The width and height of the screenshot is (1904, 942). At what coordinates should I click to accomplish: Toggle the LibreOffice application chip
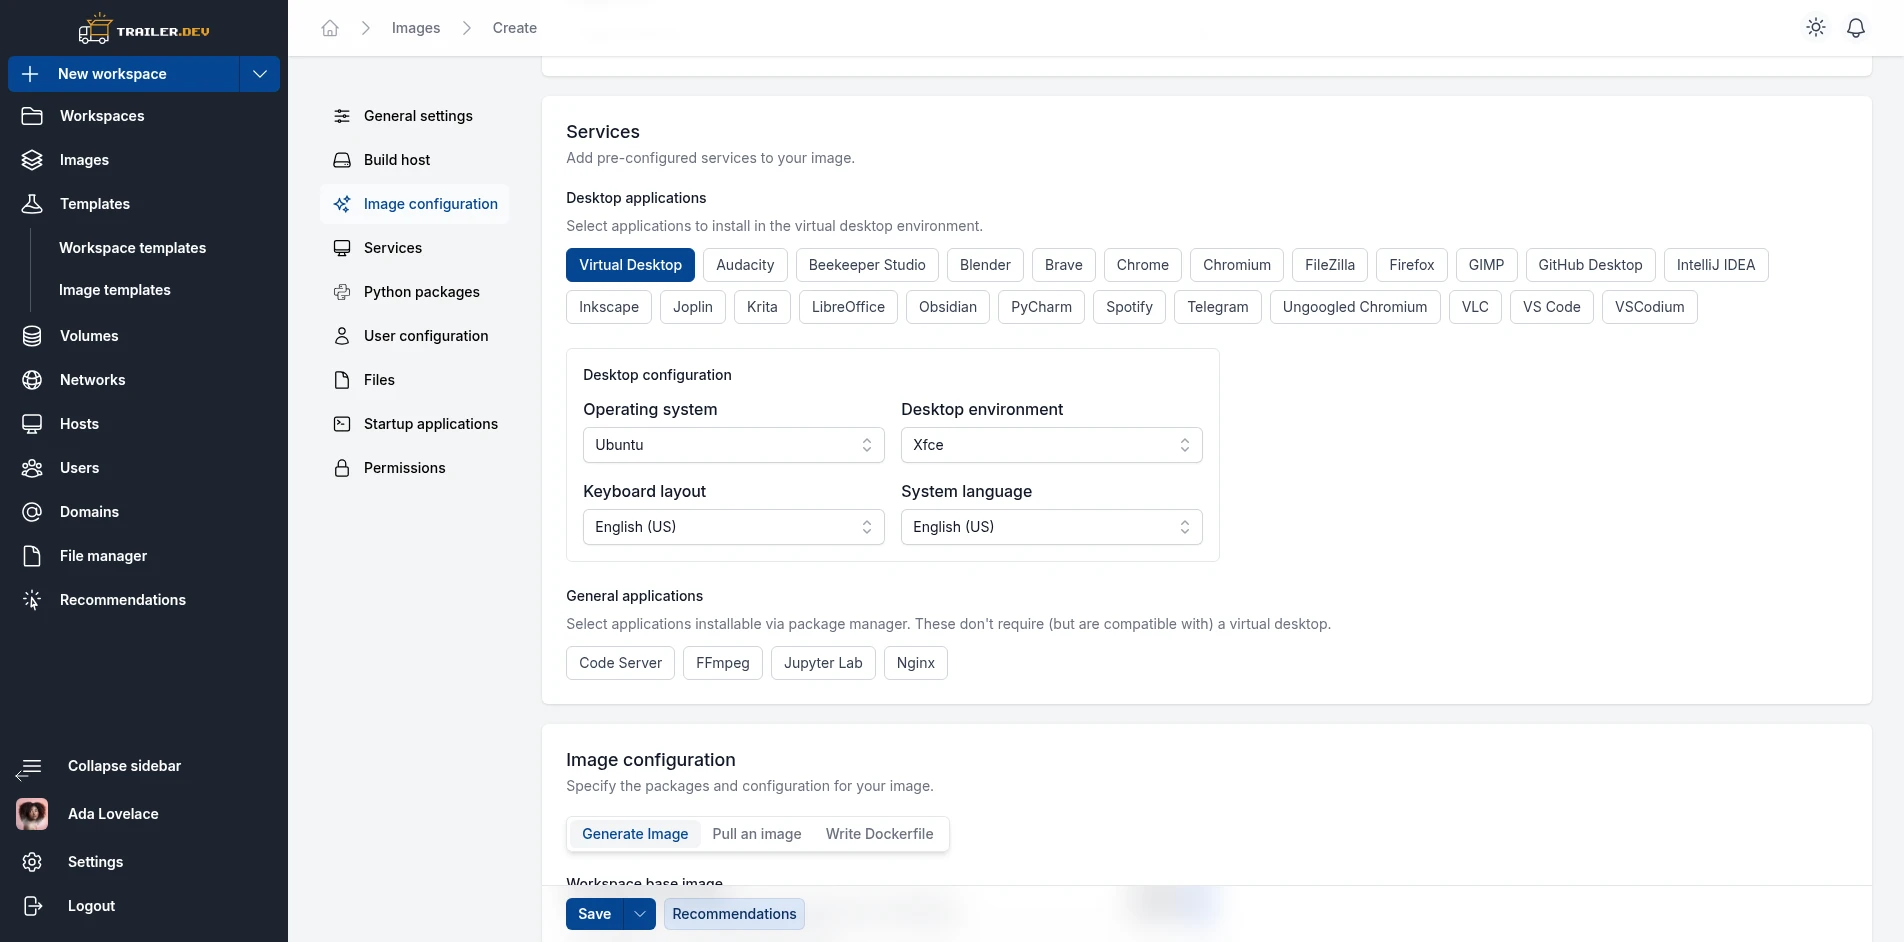(848, 307)
